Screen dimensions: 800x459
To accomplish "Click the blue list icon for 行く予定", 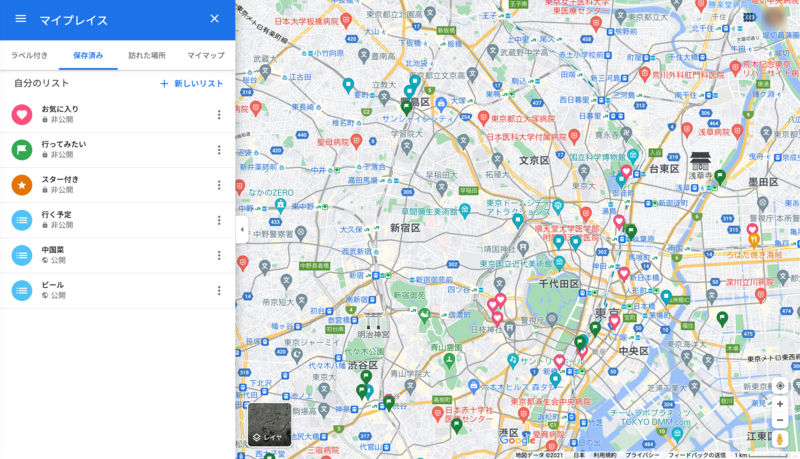I will (x=22, y=220).
